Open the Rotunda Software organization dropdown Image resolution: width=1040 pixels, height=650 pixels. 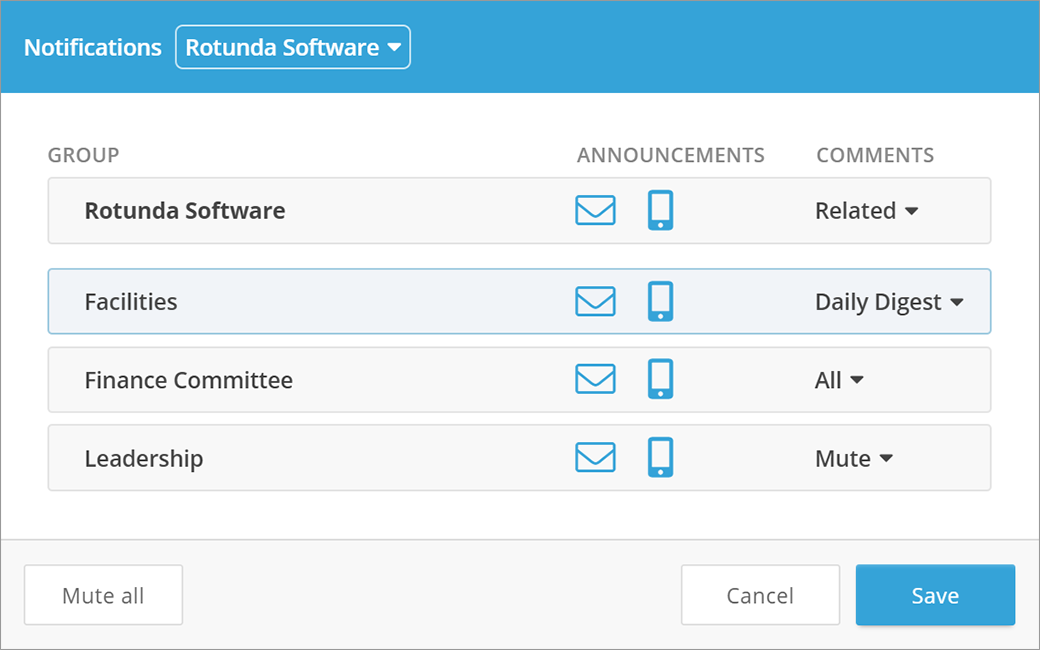pos(292,47)
